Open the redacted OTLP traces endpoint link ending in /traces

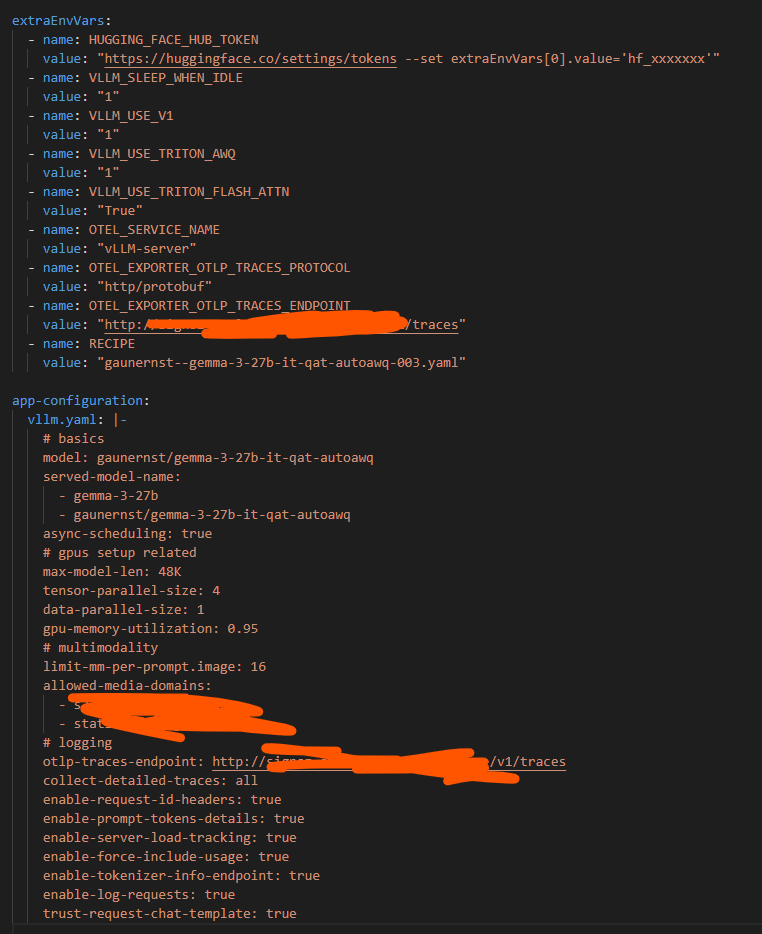pos(281,325)
